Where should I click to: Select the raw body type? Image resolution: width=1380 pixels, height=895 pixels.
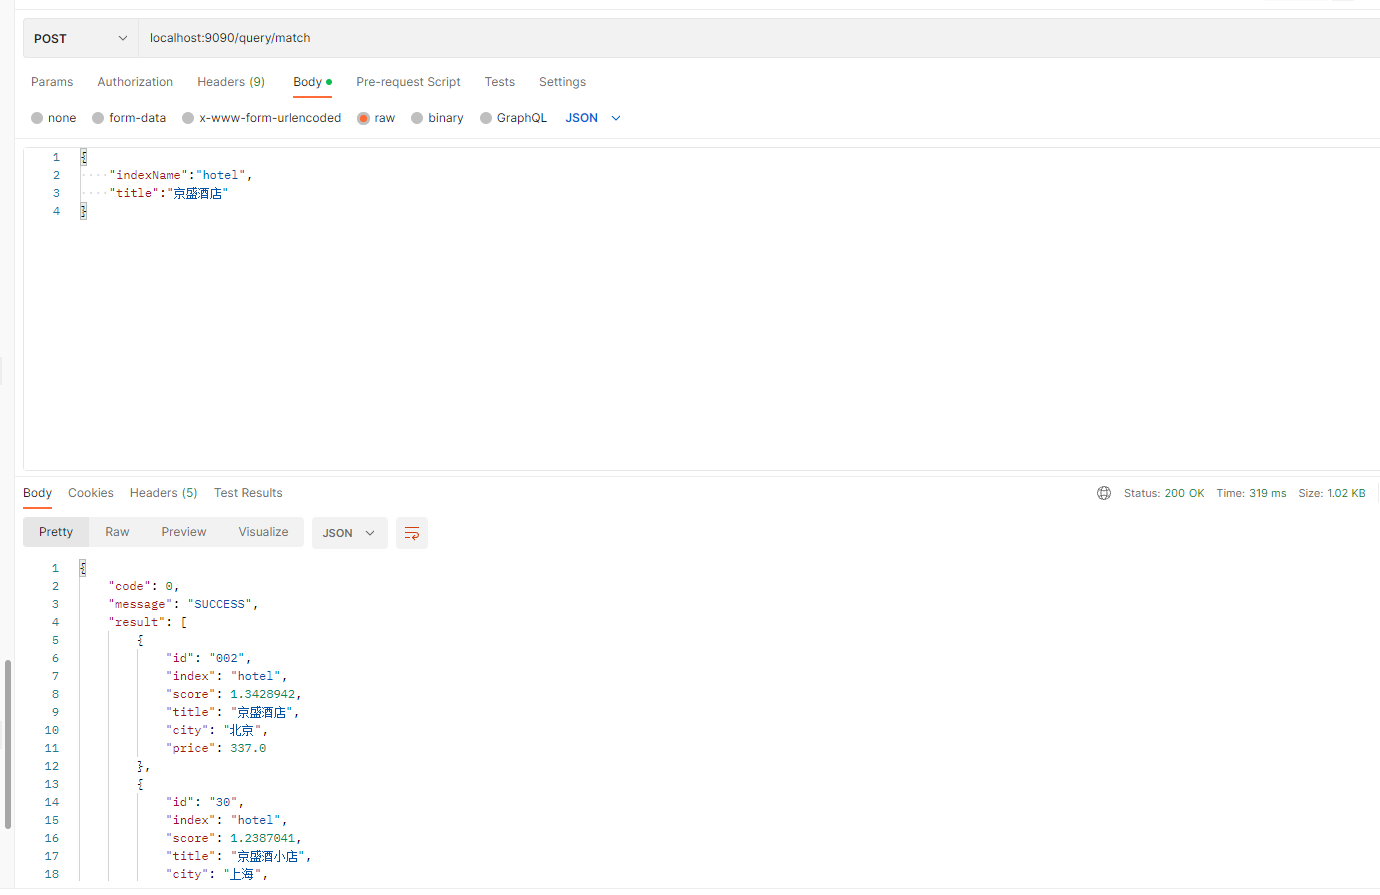click(376, 118)
